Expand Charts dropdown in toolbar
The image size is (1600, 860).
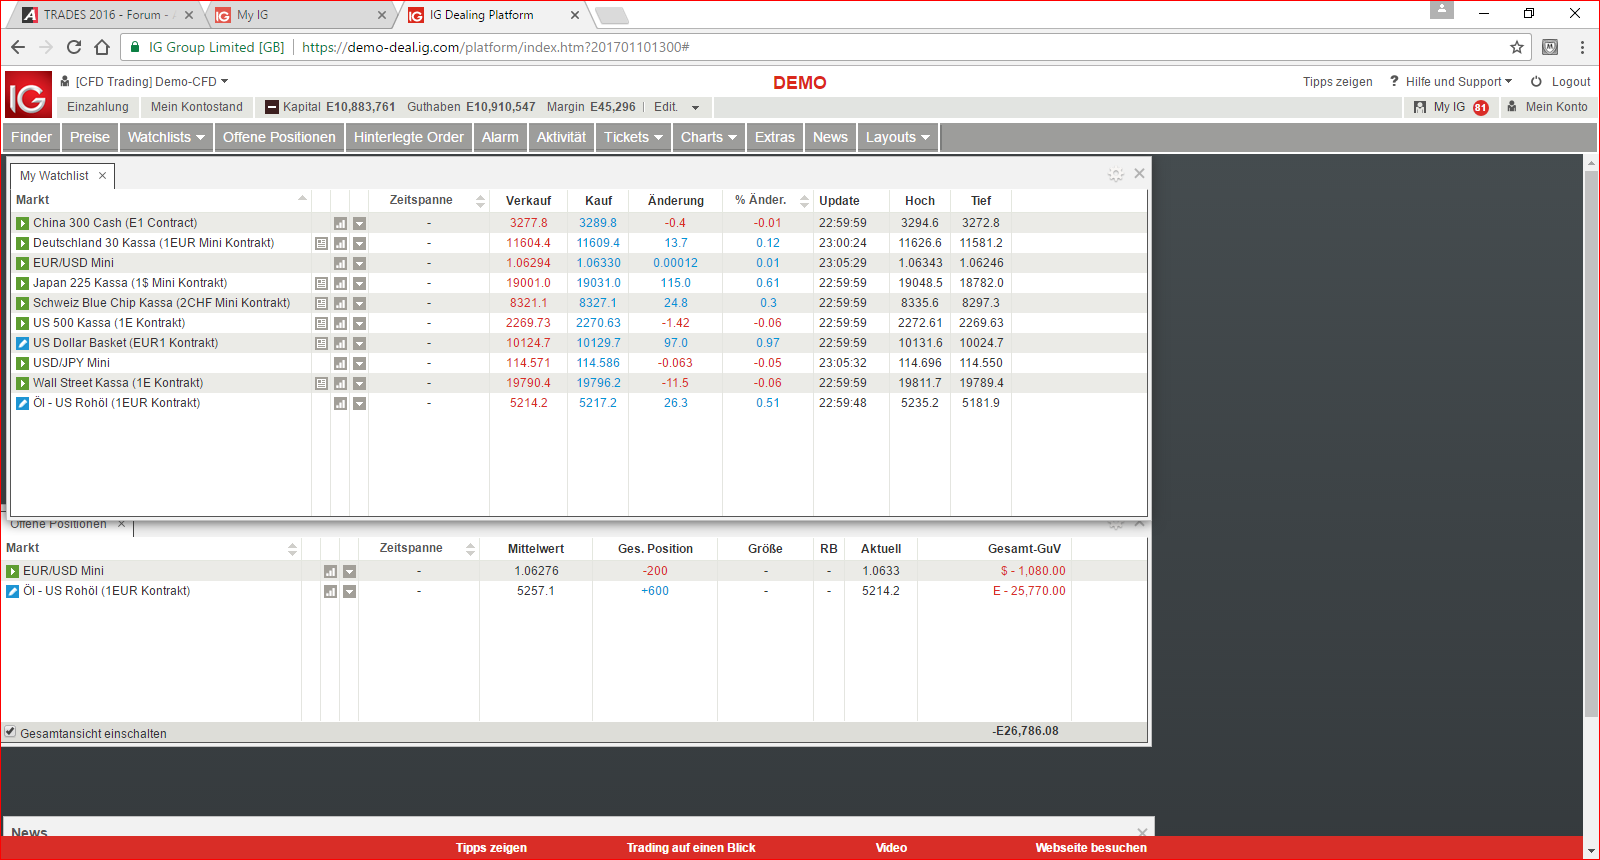point(709,137)
